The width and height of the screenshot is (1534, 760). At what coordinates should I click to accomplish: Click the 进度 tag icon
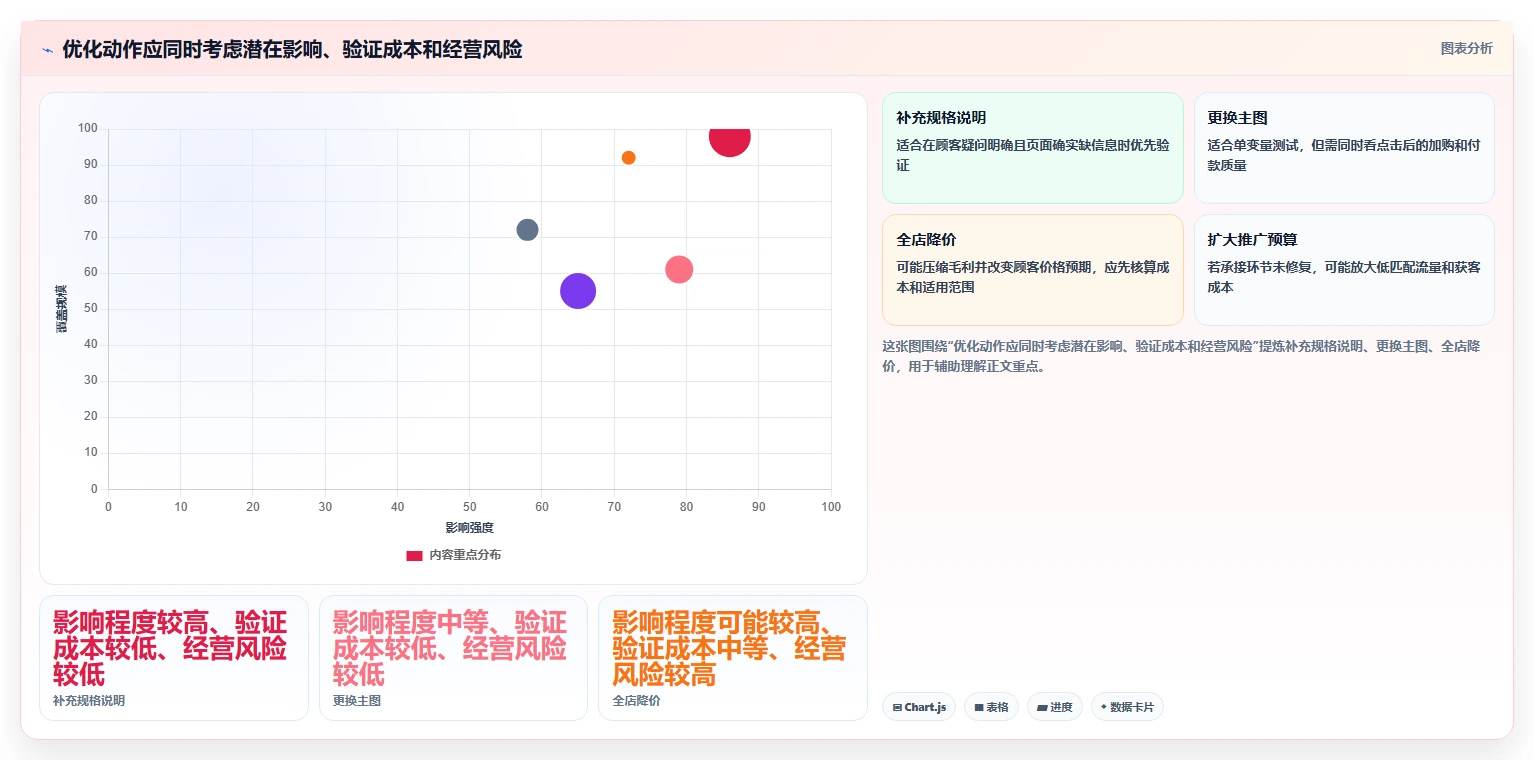pos(1042,708)
